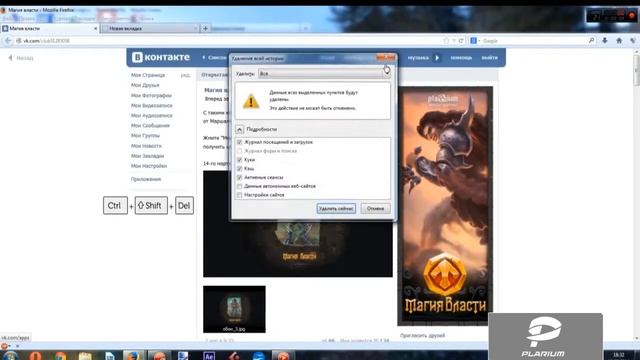Click the After Effects icon in taskbar
This screenshot has height=360, width=640.
pyautogui.click(x=209, y=356)
